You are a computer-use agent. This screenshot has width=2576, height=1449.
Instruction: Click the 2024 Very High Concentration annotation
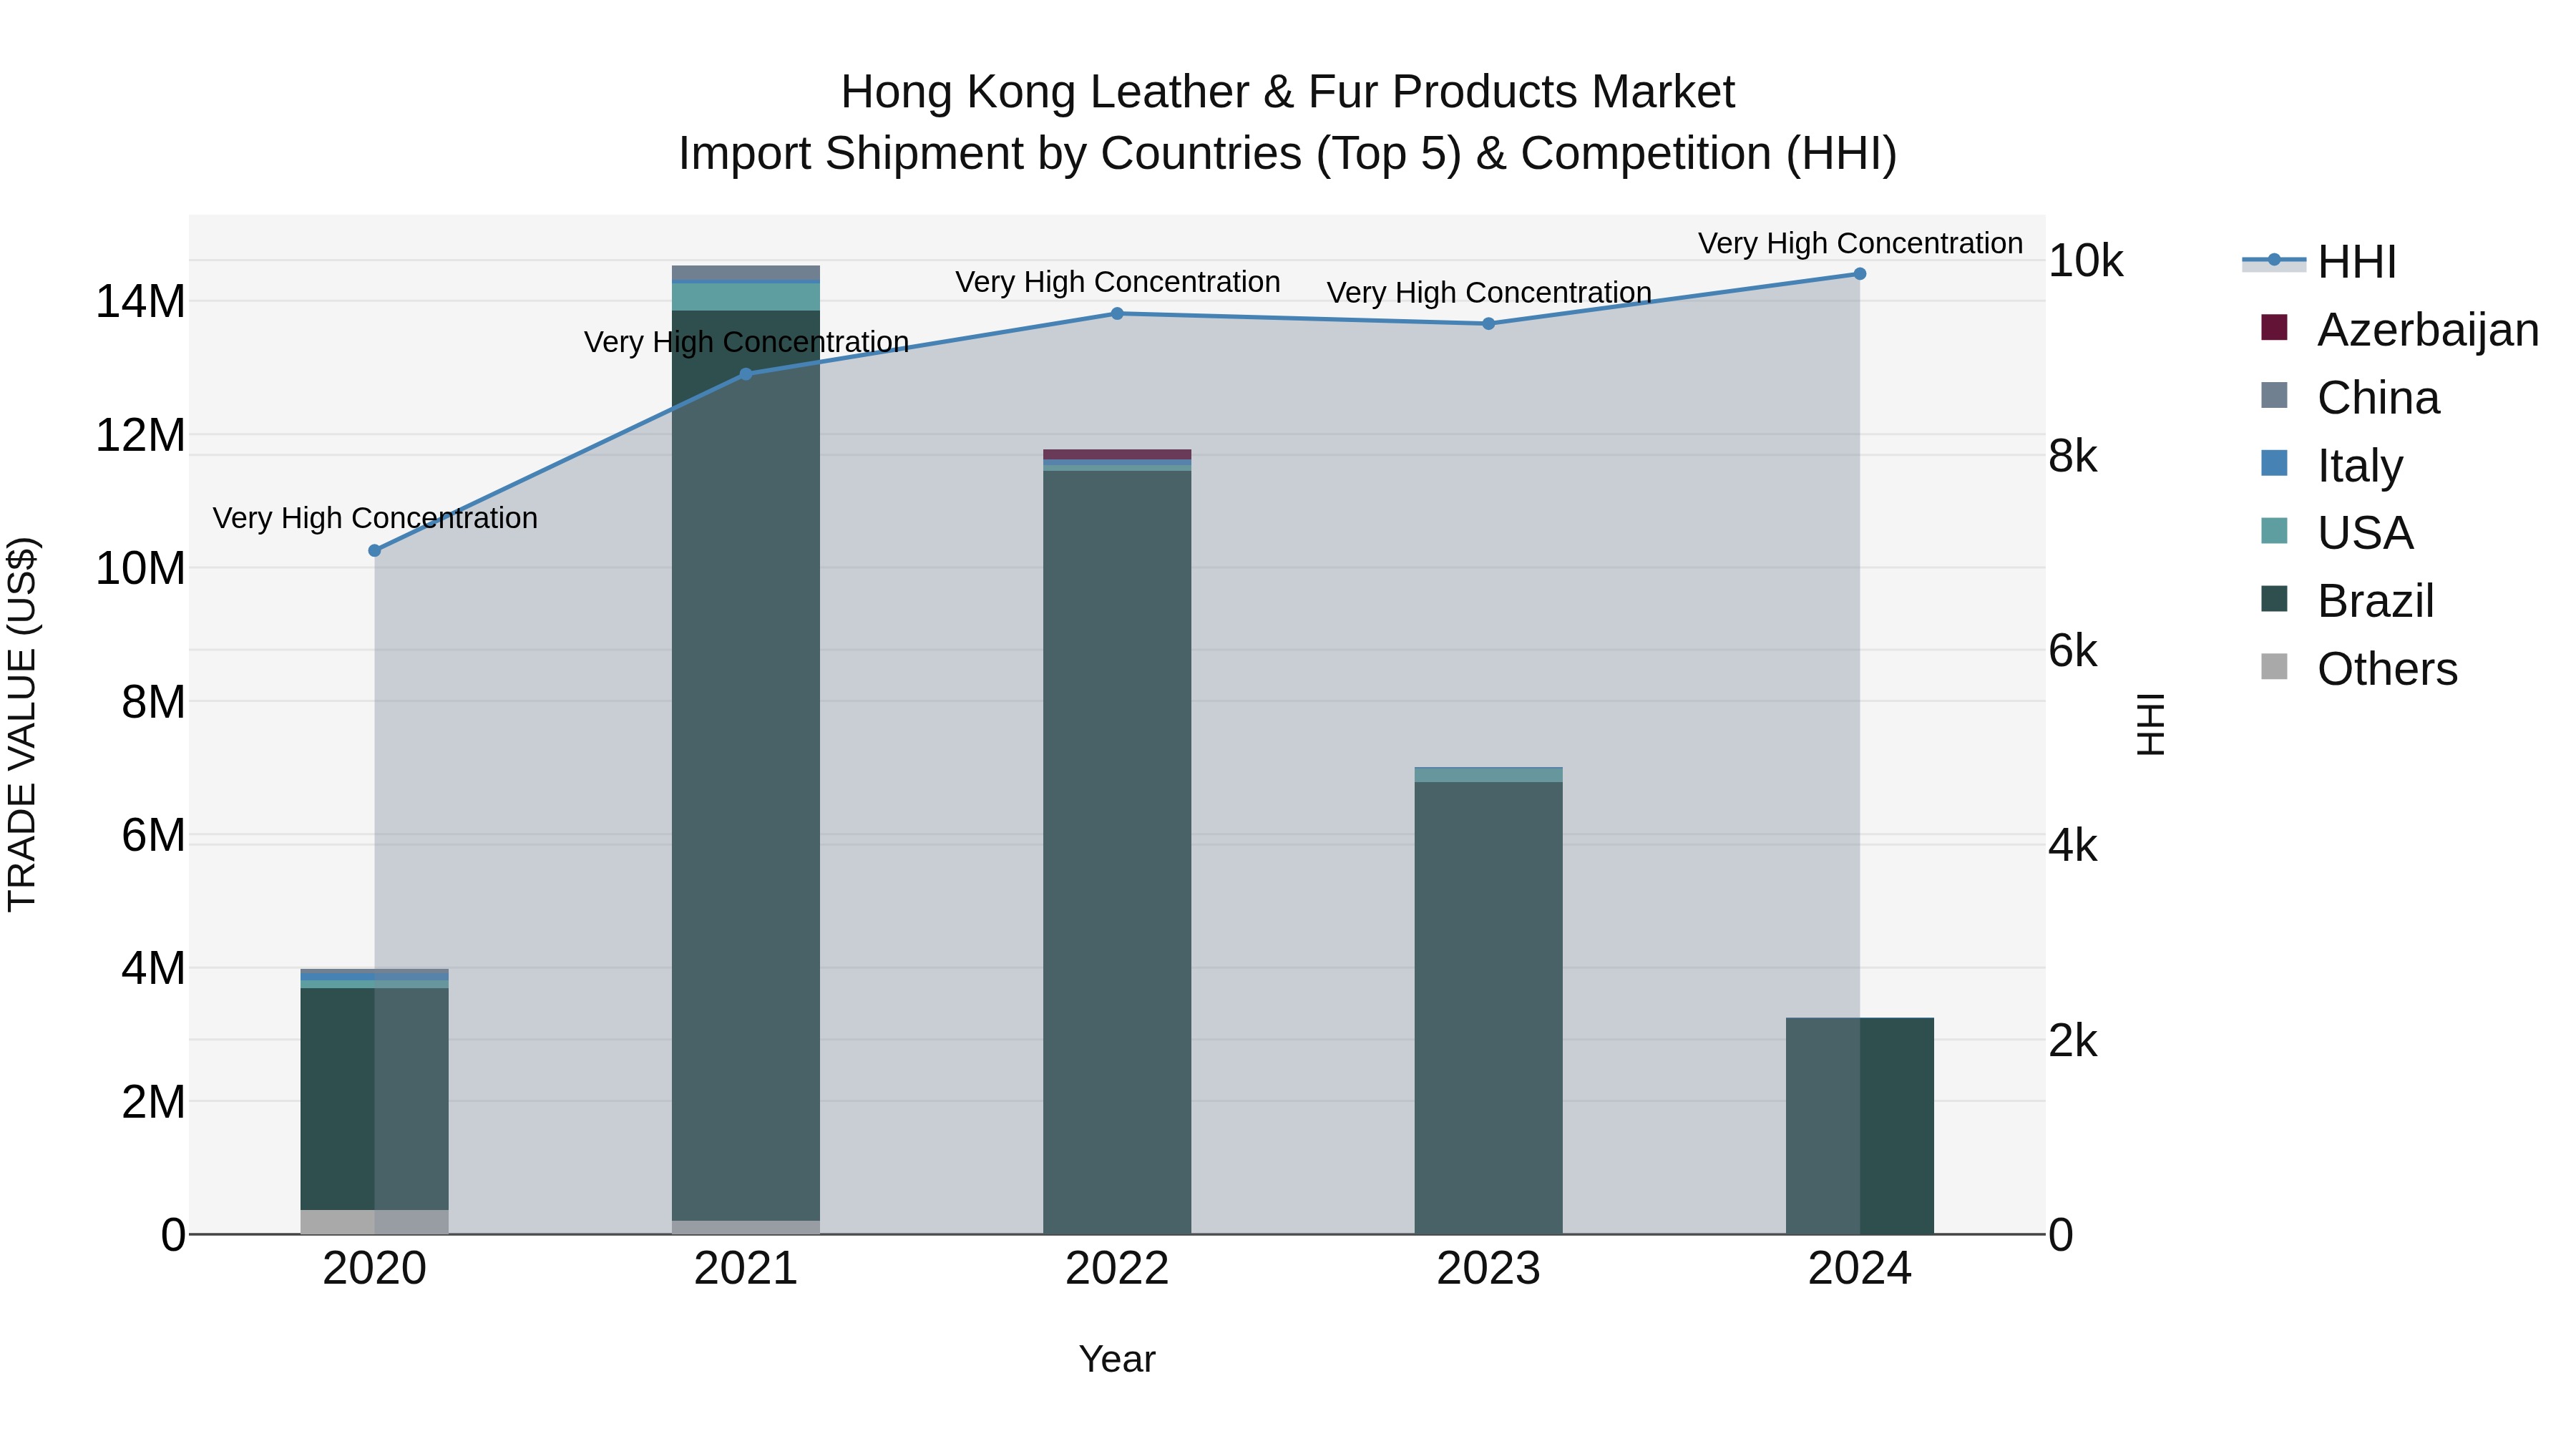click(x=1860, y=243)
